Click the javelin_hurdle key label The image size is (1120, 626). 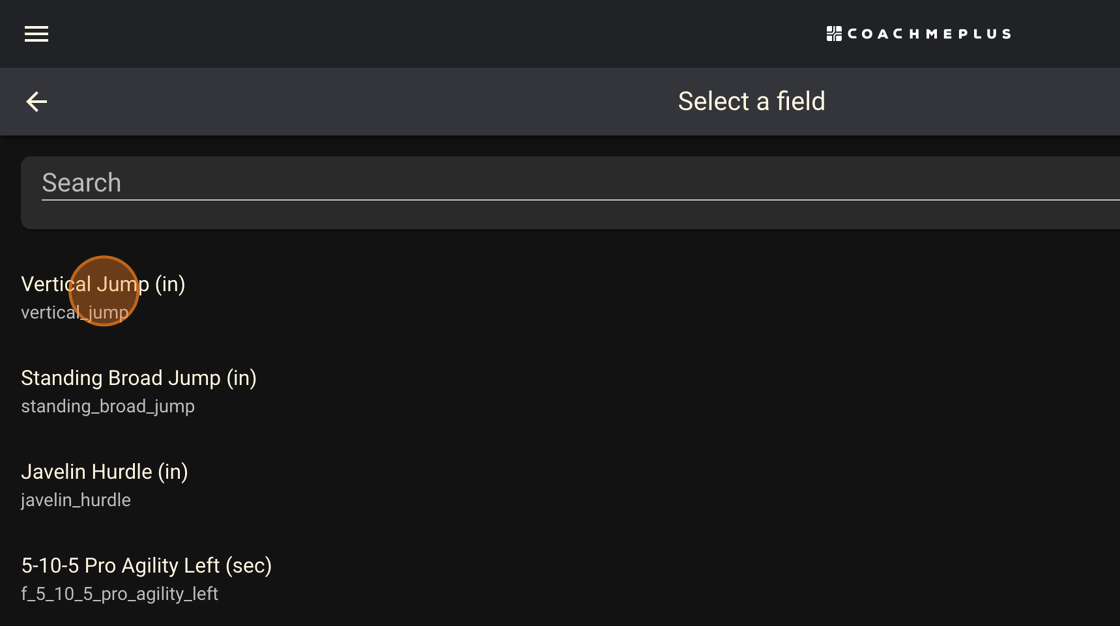click(76, 500)
